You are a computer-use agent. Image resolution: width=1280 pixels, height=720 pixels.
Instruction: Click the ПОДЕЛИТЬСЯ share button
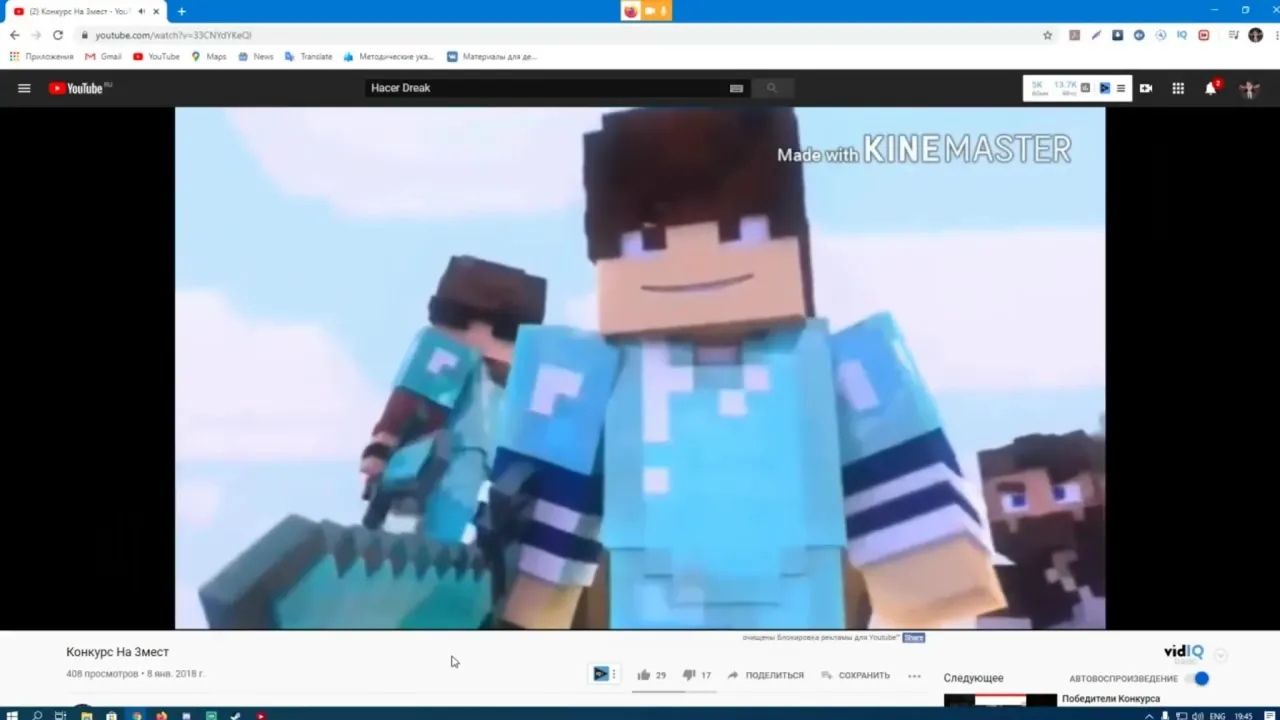click(x=766, y=675)
